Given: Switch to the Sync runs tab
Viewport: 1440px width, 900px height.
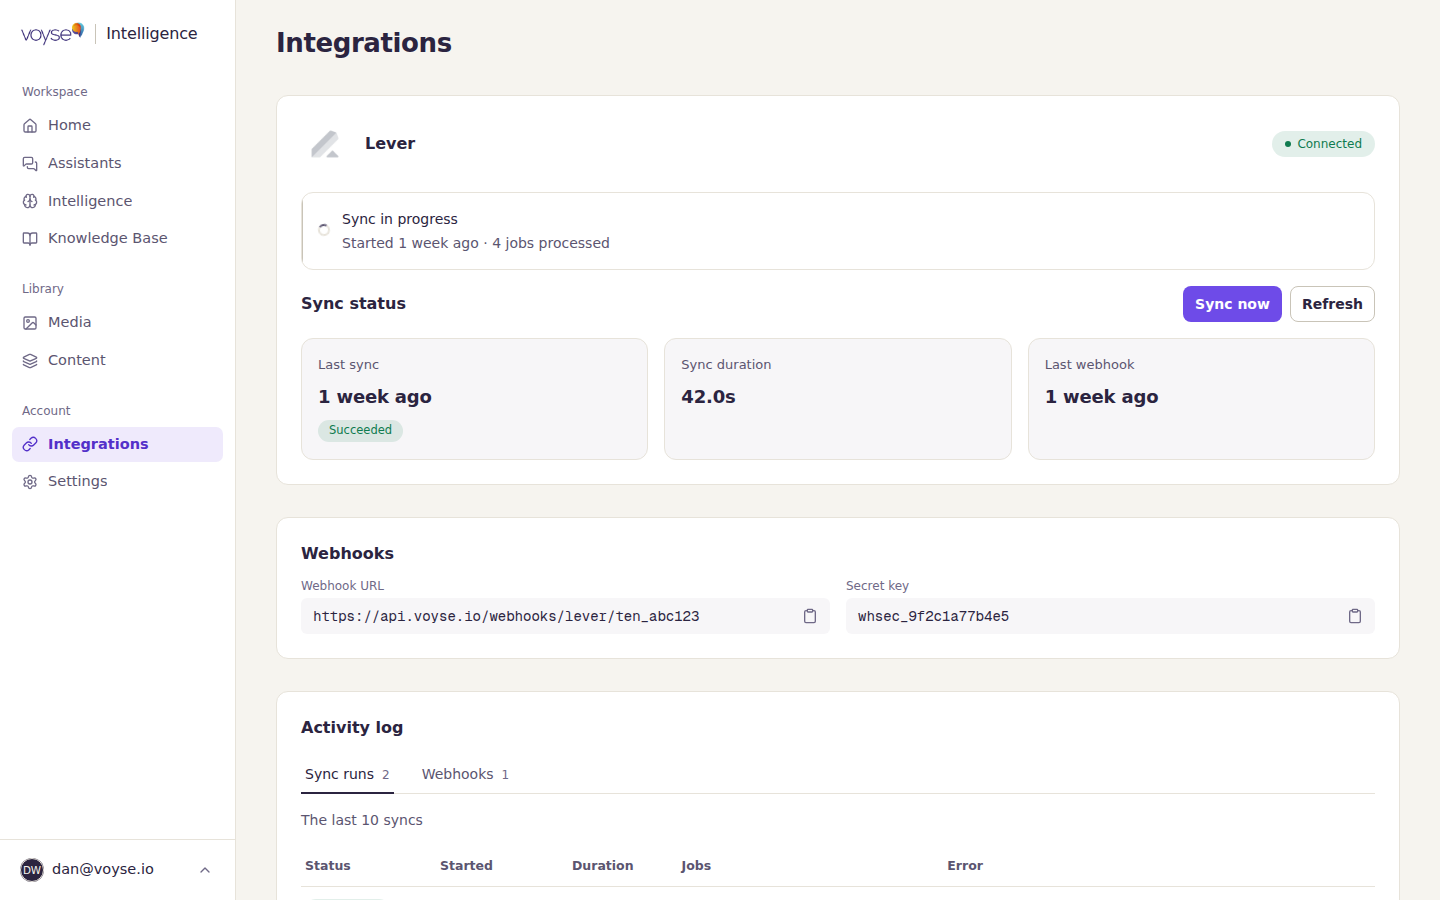Looking at the screenshot, I should coord(347,774).
